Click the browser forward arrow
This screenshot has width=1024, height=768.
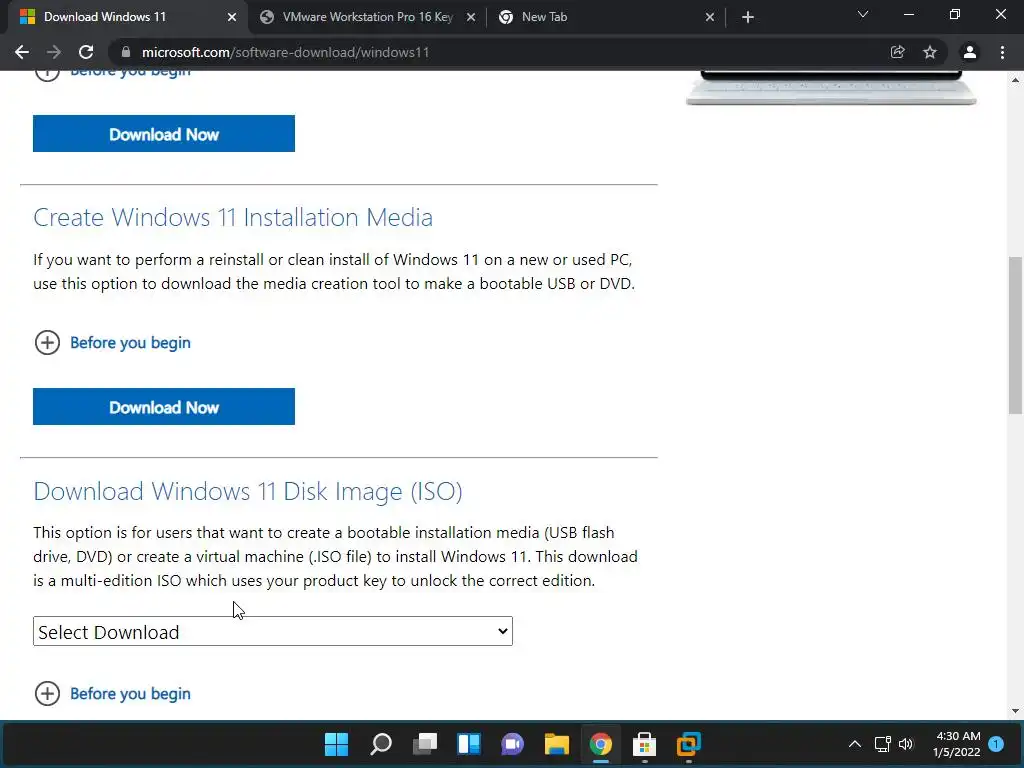(x=54, y=52)
